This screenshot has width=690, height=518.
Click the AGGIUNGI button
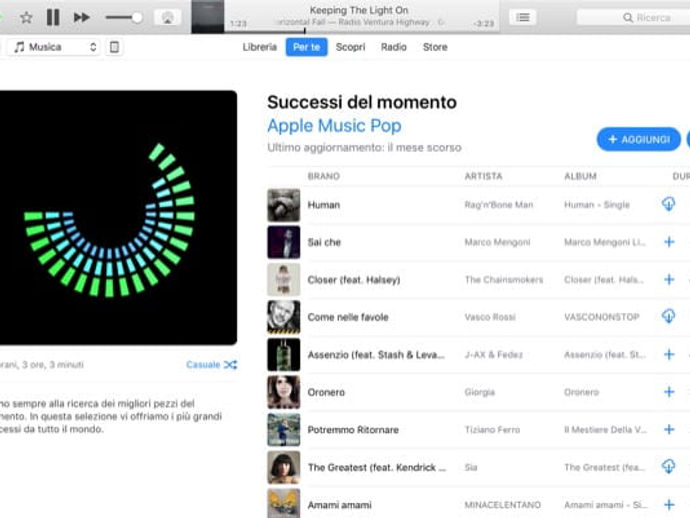639,140
